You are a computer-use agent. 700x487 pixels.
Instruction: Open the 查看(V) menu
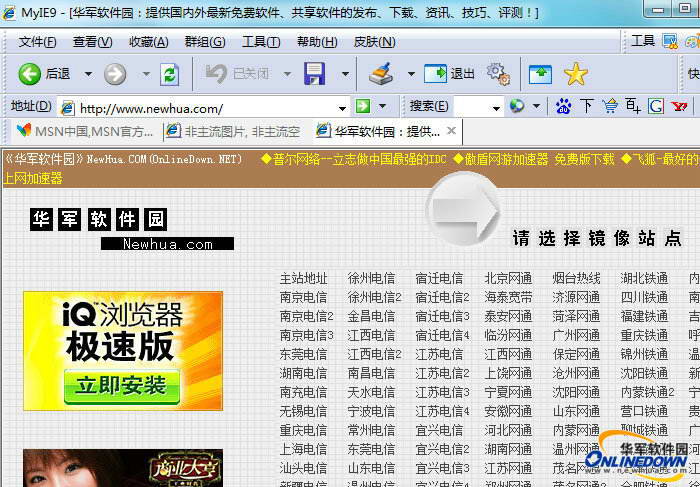coord(92,42)
